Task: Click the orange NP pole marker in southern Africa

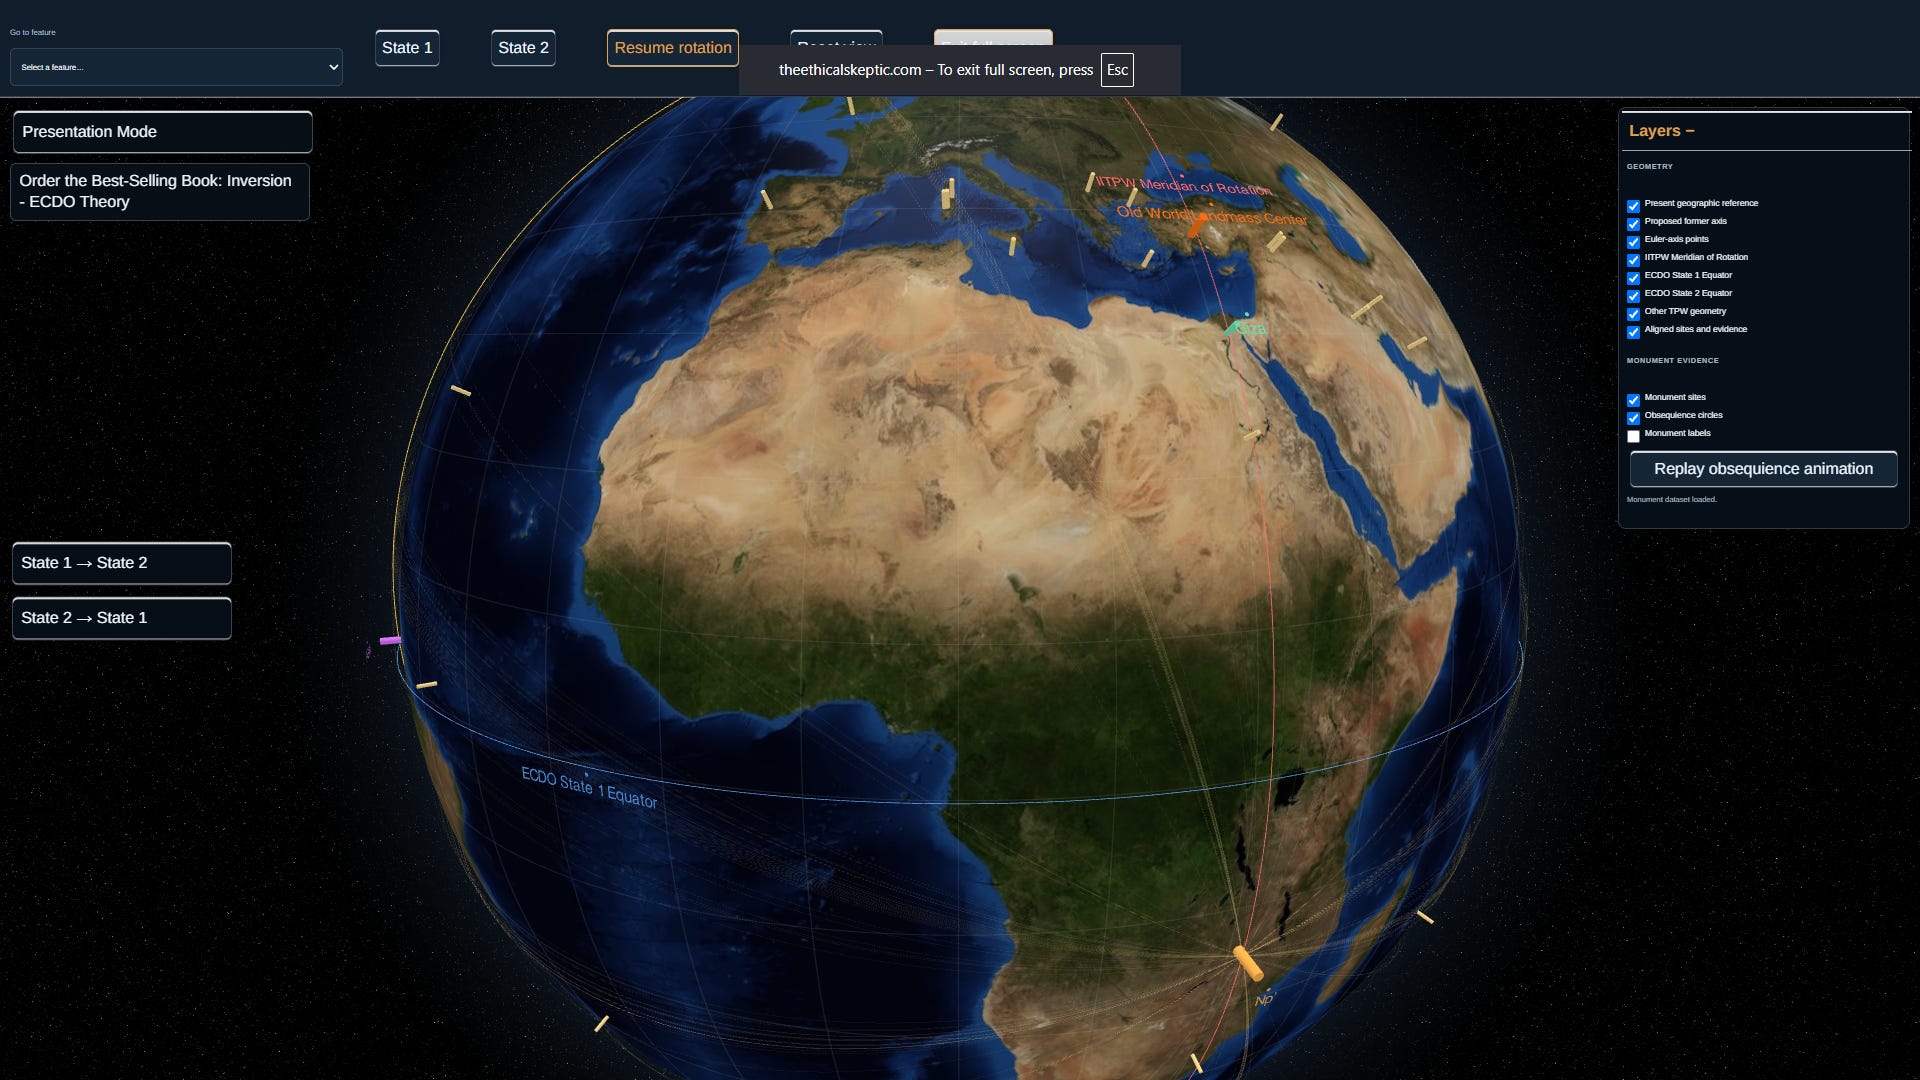Action: [x=1247, y=963]
